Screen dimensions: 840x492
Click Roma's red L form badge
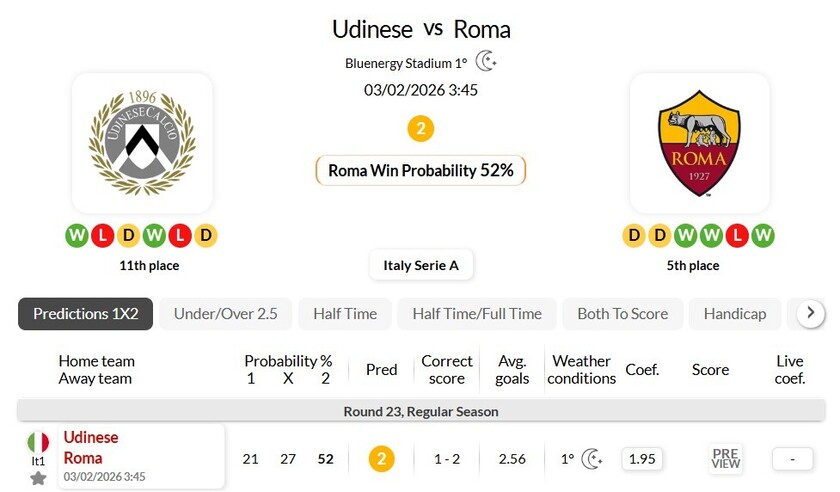(x=738, y=236)
